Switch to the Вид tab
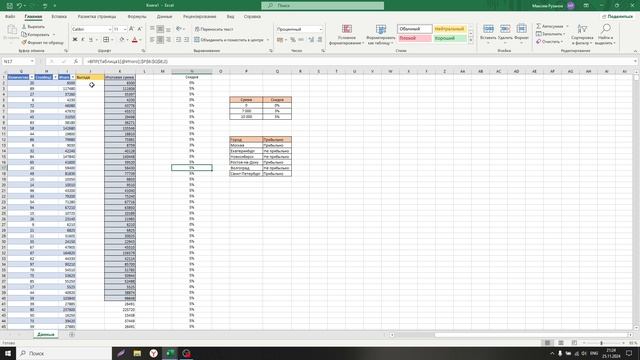640x360 pixels. pos(231,17)
